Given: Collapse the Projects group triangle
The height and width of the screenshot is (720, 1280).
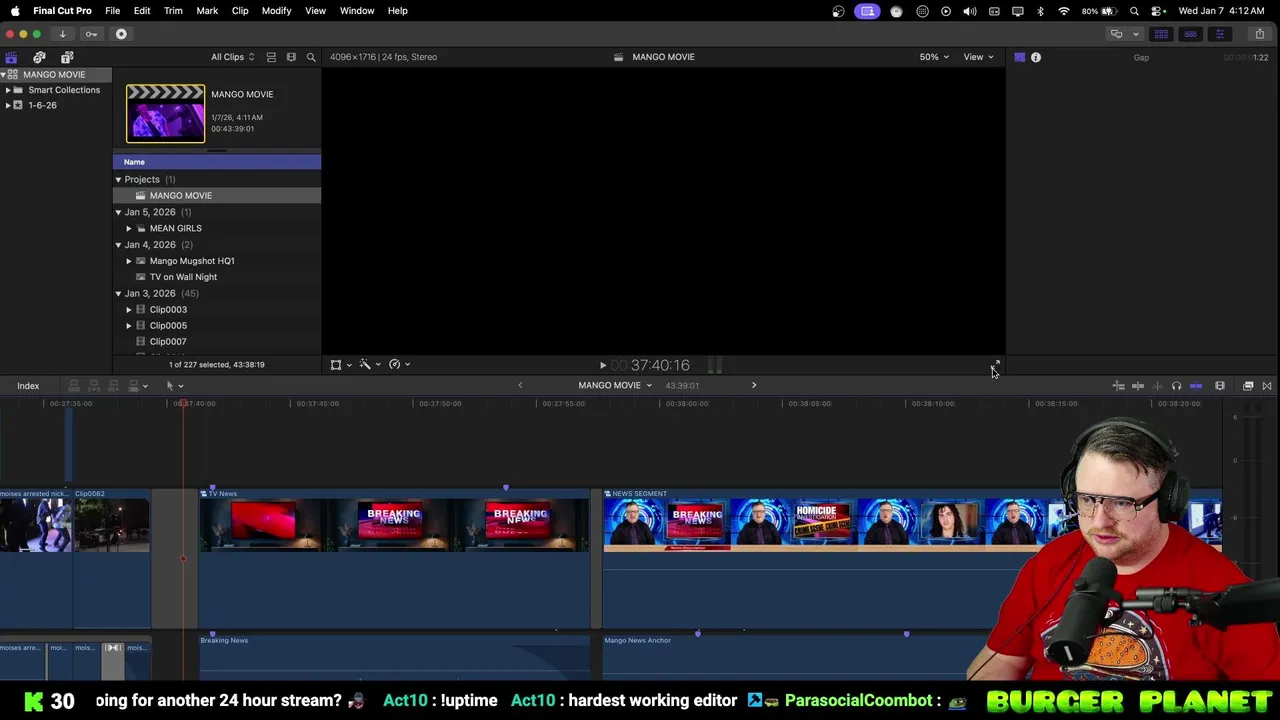Looking at the screenshot, I should pyautogui.click(x=118, y=180).
